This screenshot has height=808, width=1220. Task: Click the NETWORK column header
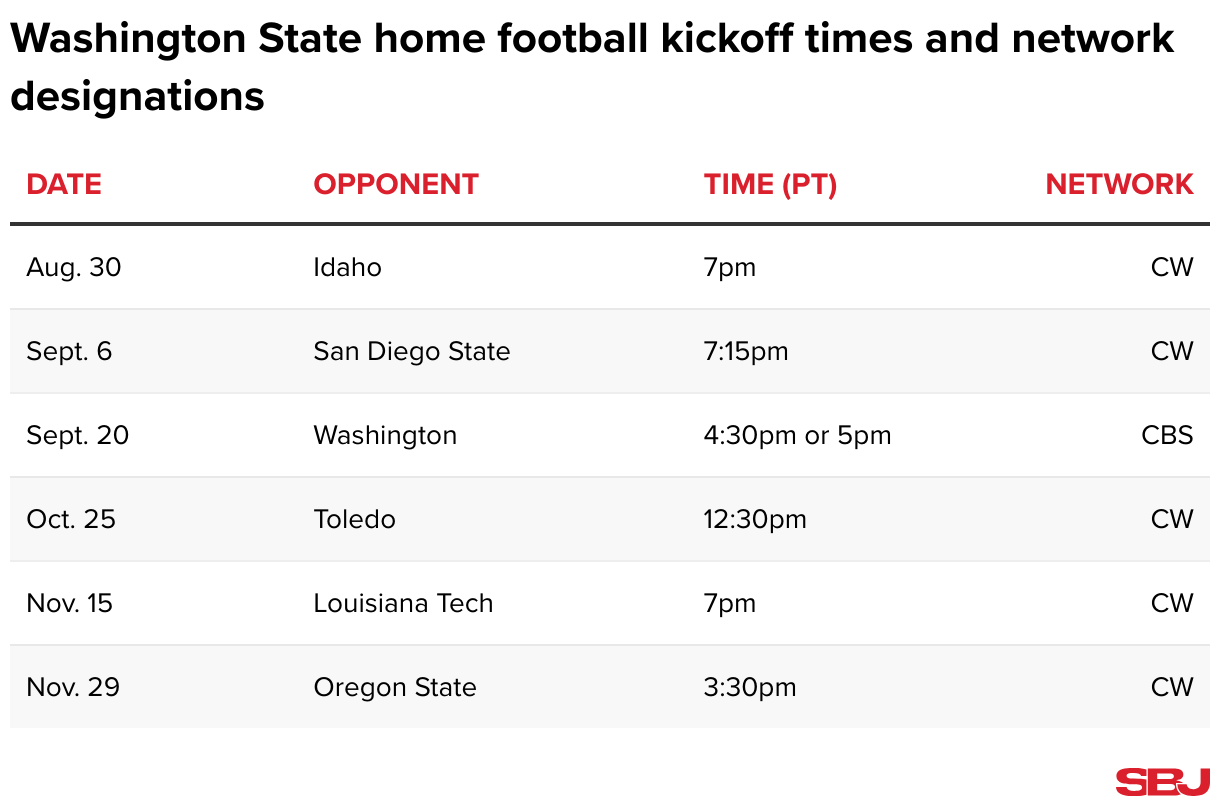pyautogui.click(x=1119, y=184)
